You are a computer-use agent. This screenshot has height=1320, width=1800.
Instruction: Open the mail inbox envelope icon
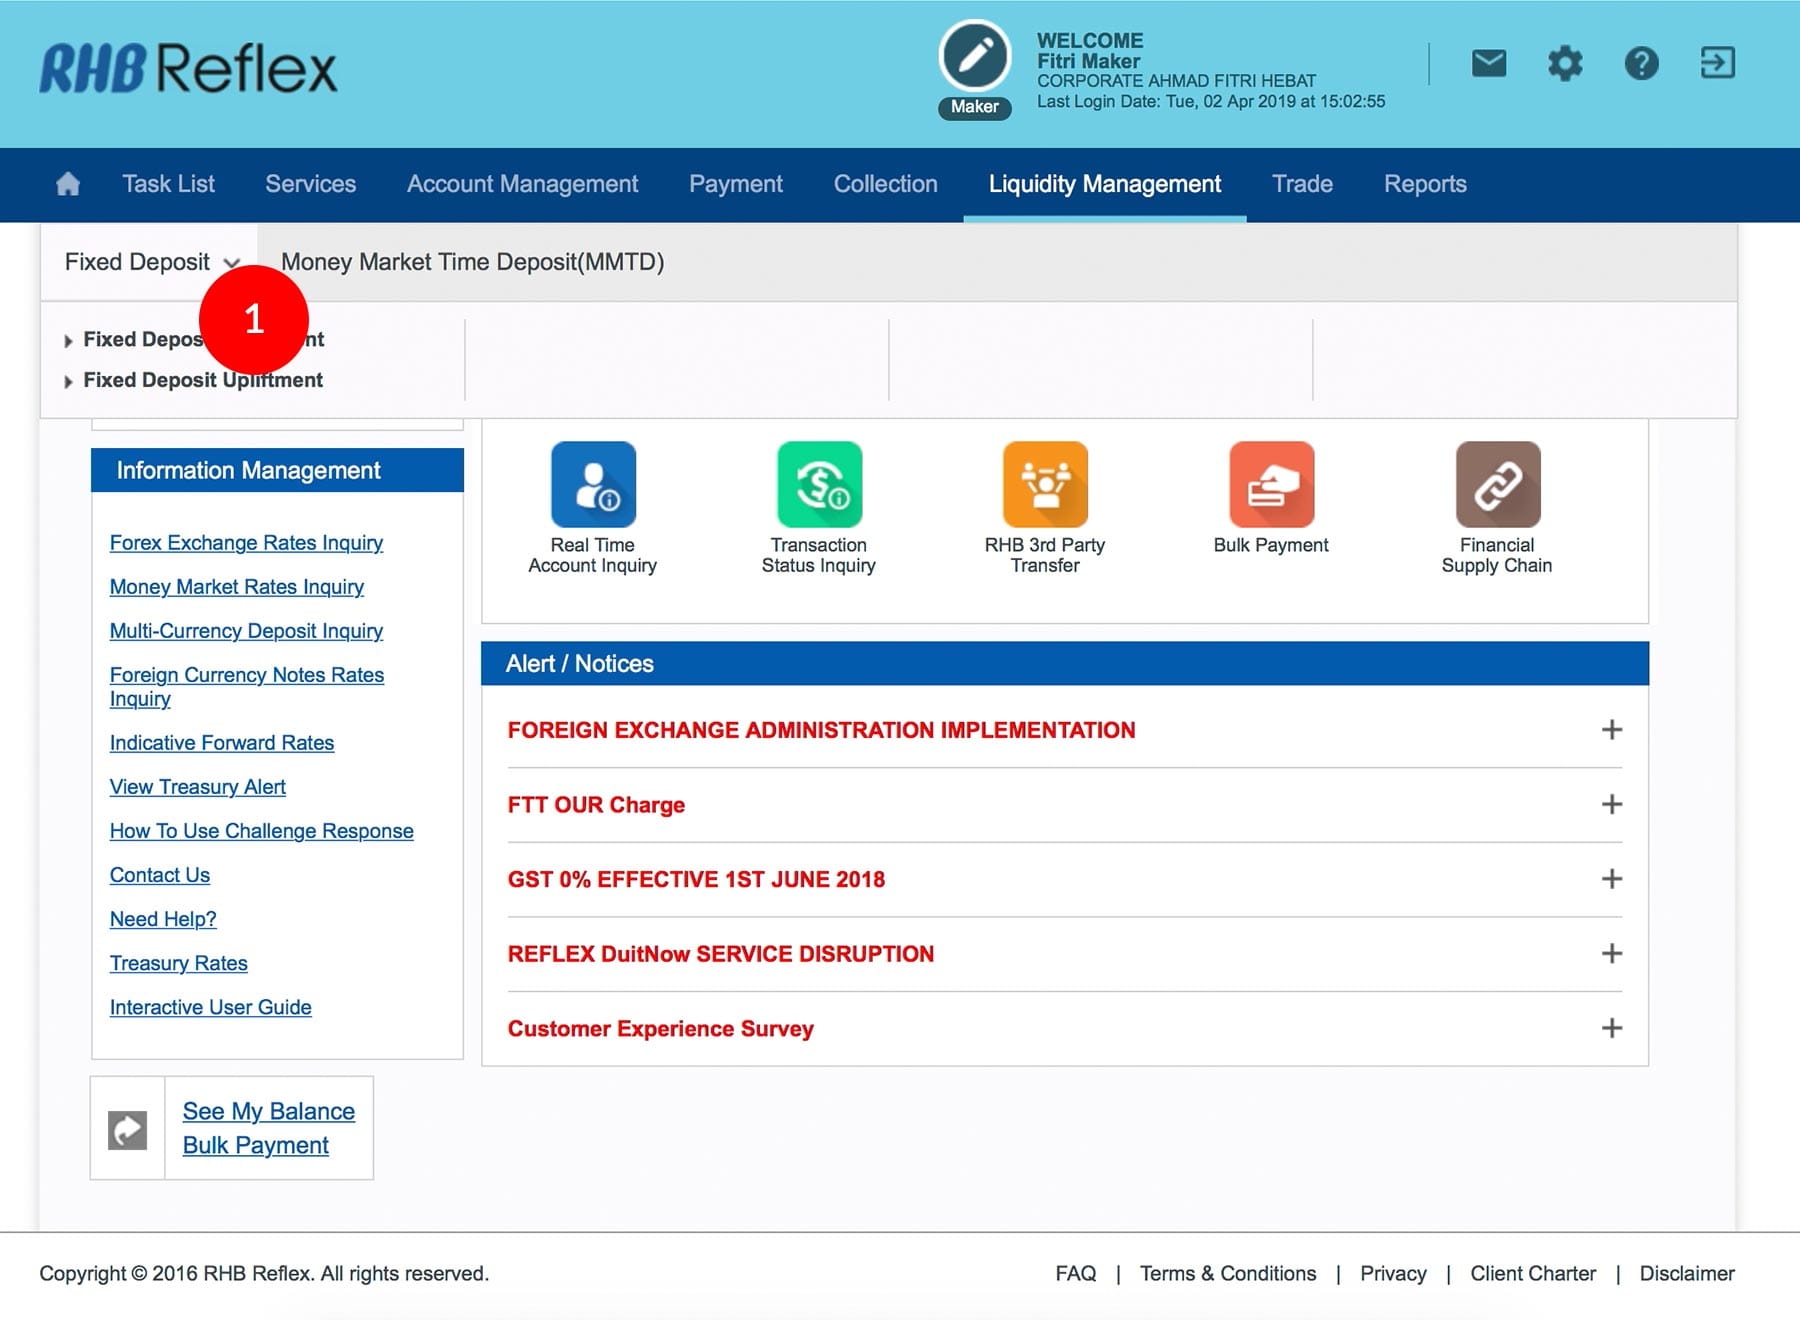point(1488,64)
